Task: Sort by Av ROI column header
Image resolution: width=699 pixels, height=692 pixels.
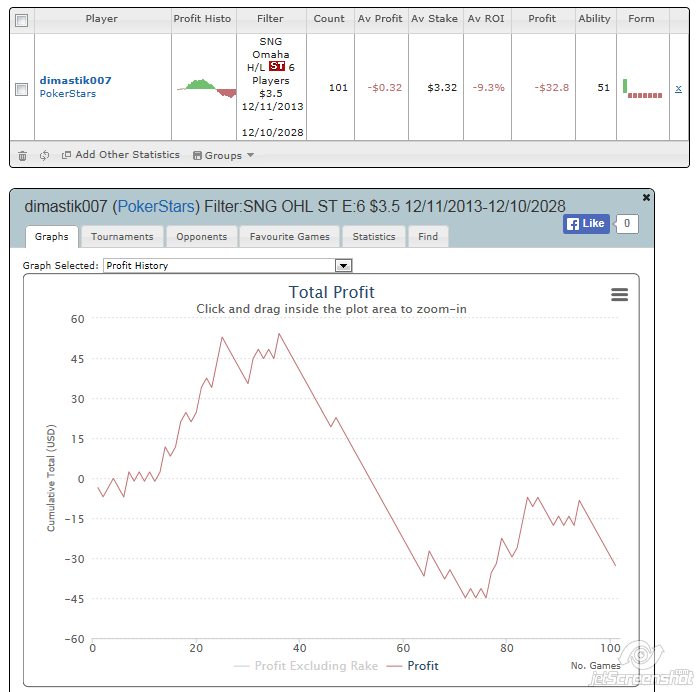Action: click(486, 19)
